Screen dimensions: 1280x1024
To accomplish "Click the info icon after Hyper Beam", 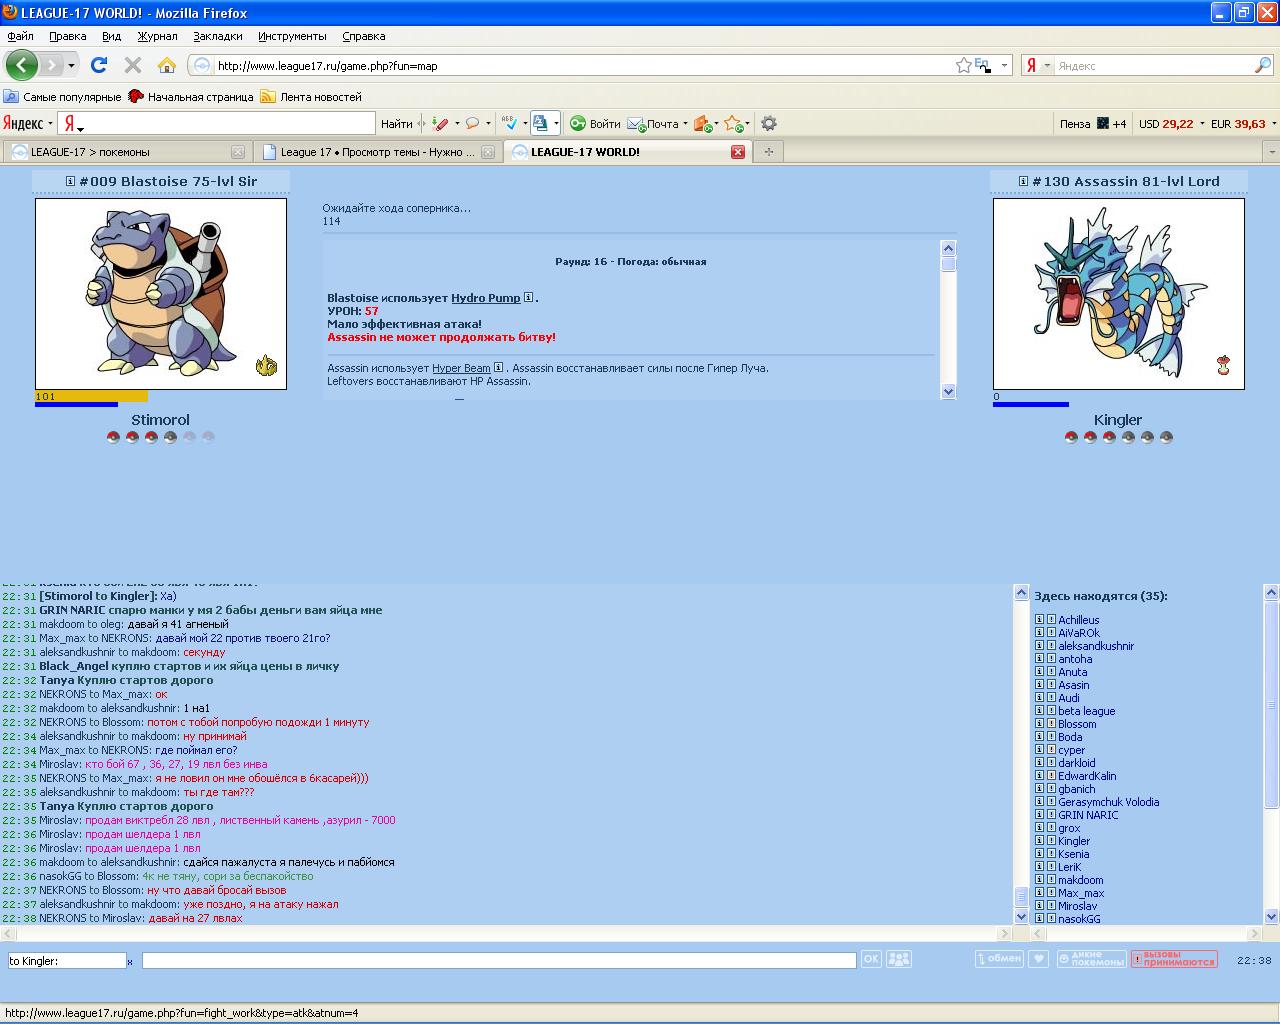I will 498,367.
